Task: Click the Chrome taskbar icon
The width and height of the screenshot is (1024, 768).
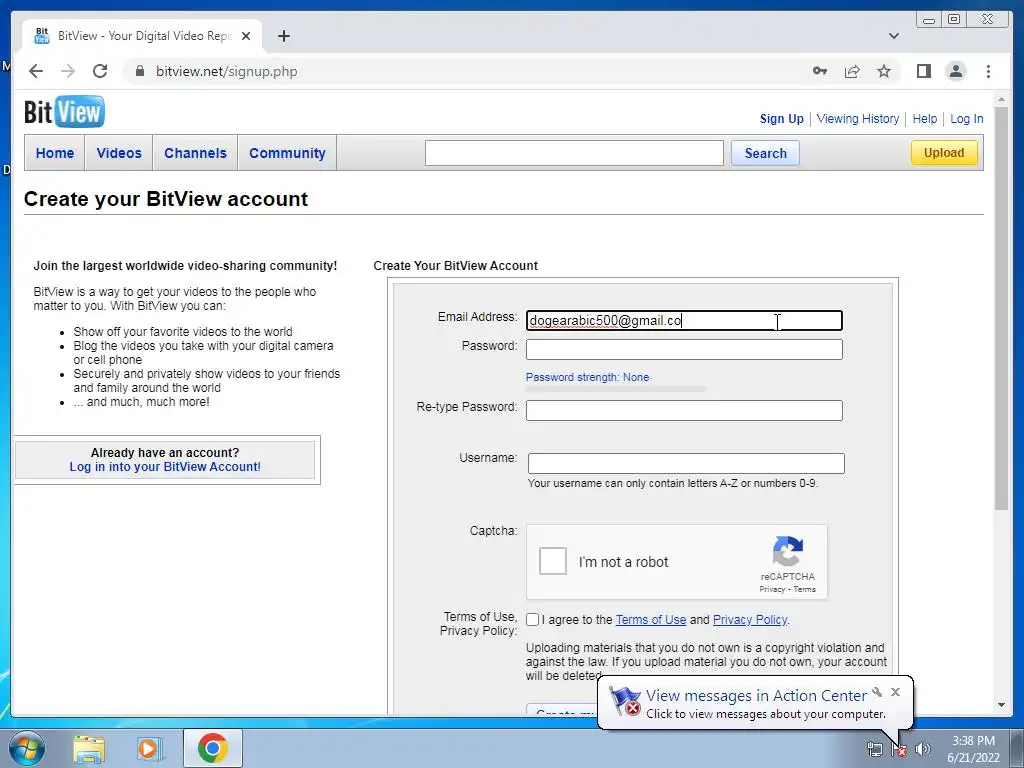Action: pos(213,748)
